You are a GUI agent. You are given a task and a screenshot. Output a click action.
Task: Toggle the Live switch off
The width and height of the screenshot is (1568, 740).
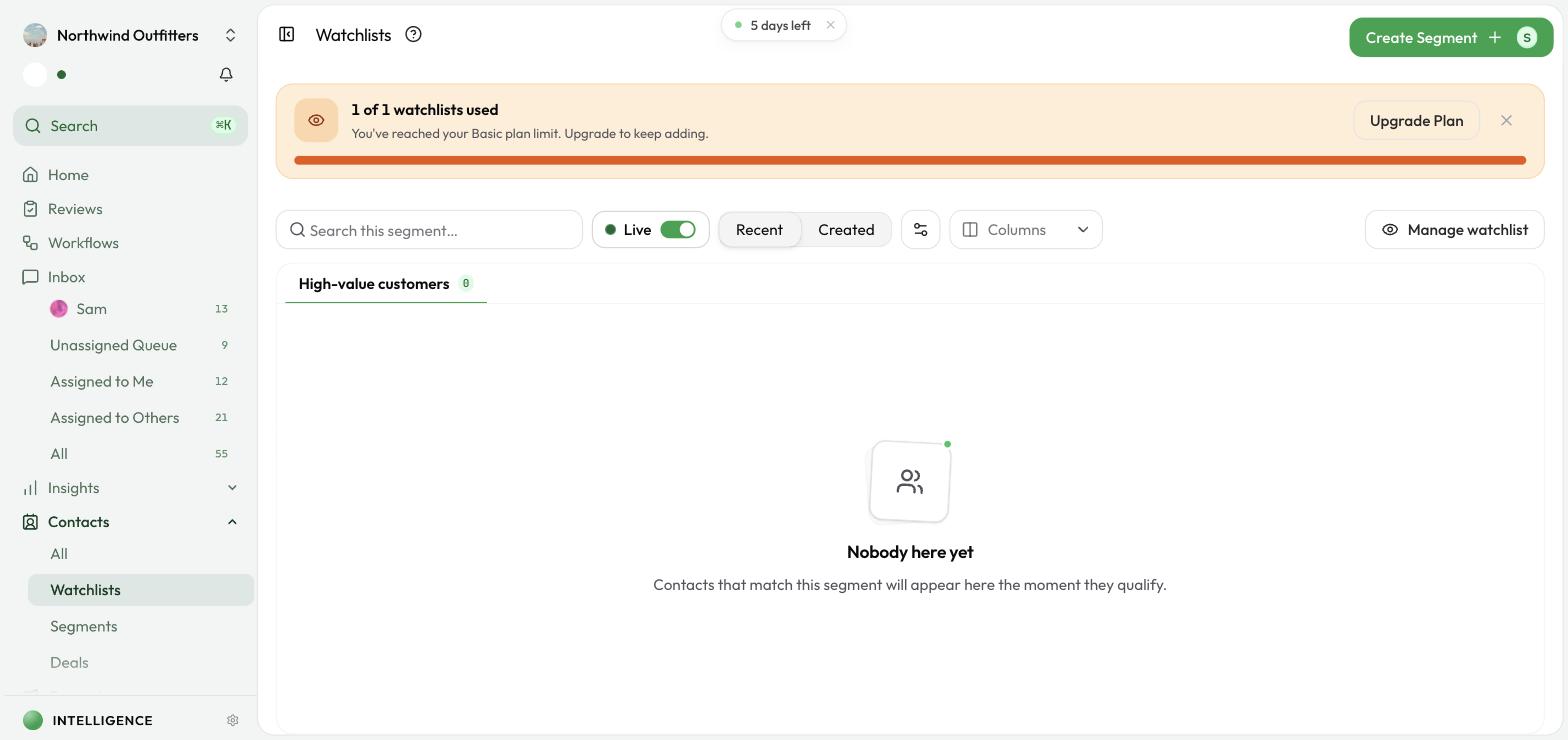click(x=678, y=230)
